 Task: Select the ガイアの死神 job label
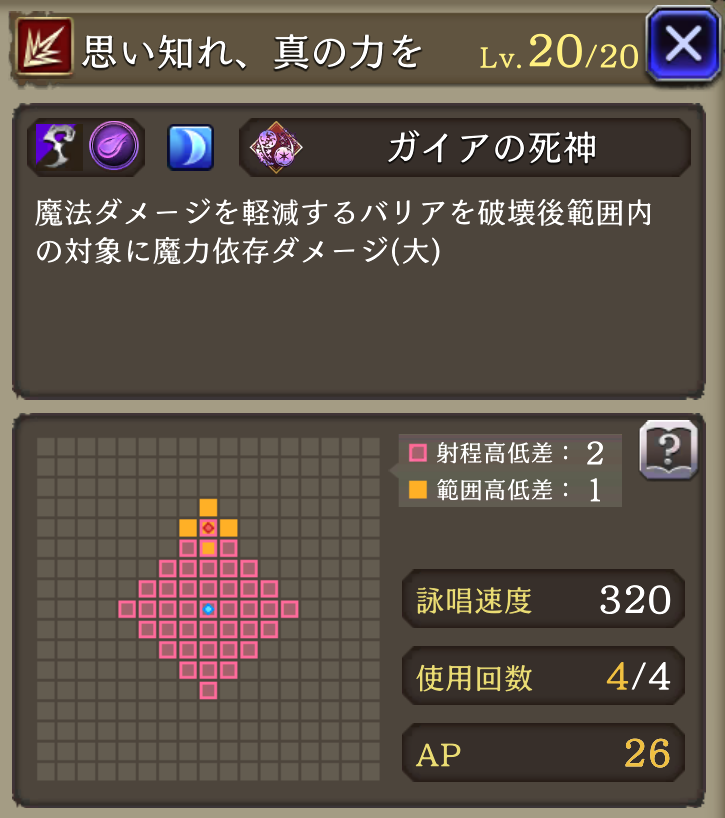point(492,148)
